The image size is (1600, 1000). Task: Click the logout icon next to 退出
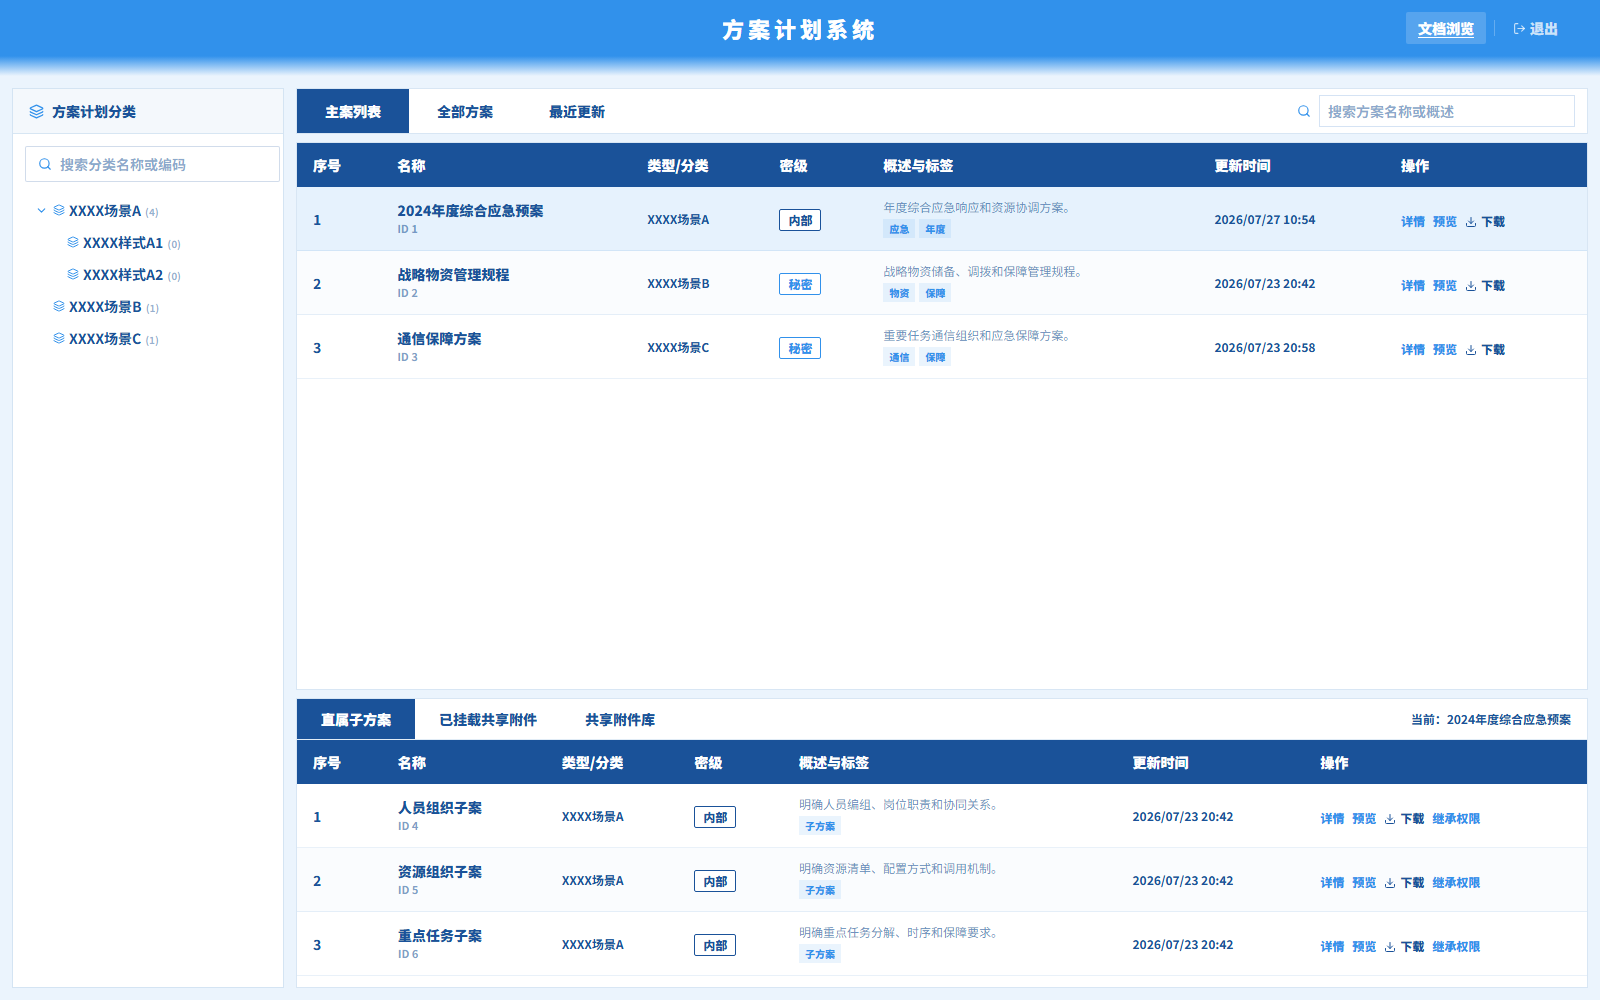1519,29
